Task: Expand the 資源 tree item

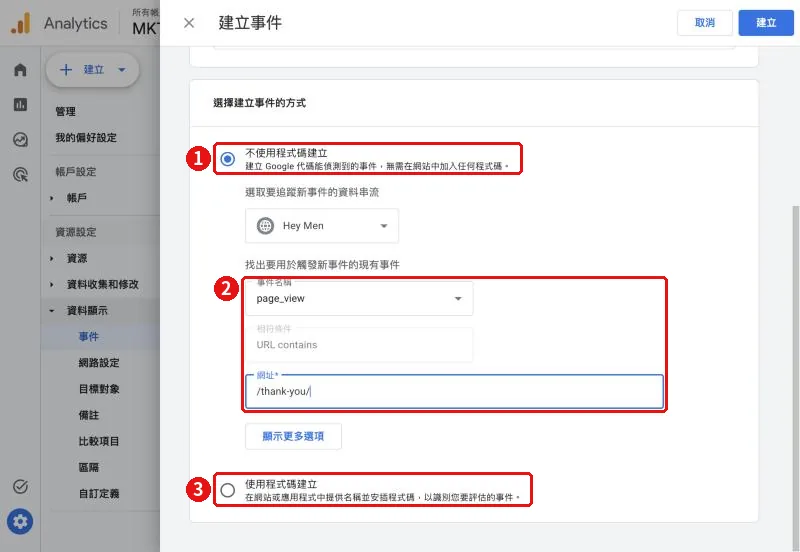Action: click(52, 259)
